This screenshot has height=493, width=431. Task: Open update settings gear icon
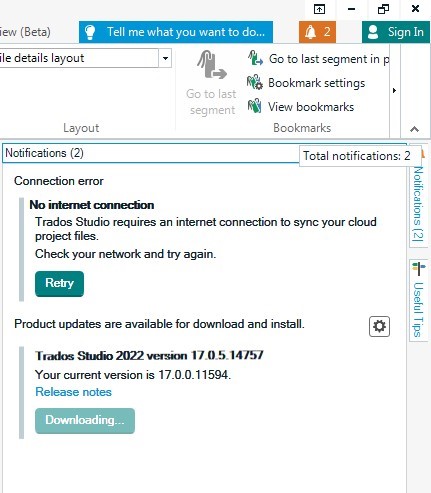tap(379, 326)
